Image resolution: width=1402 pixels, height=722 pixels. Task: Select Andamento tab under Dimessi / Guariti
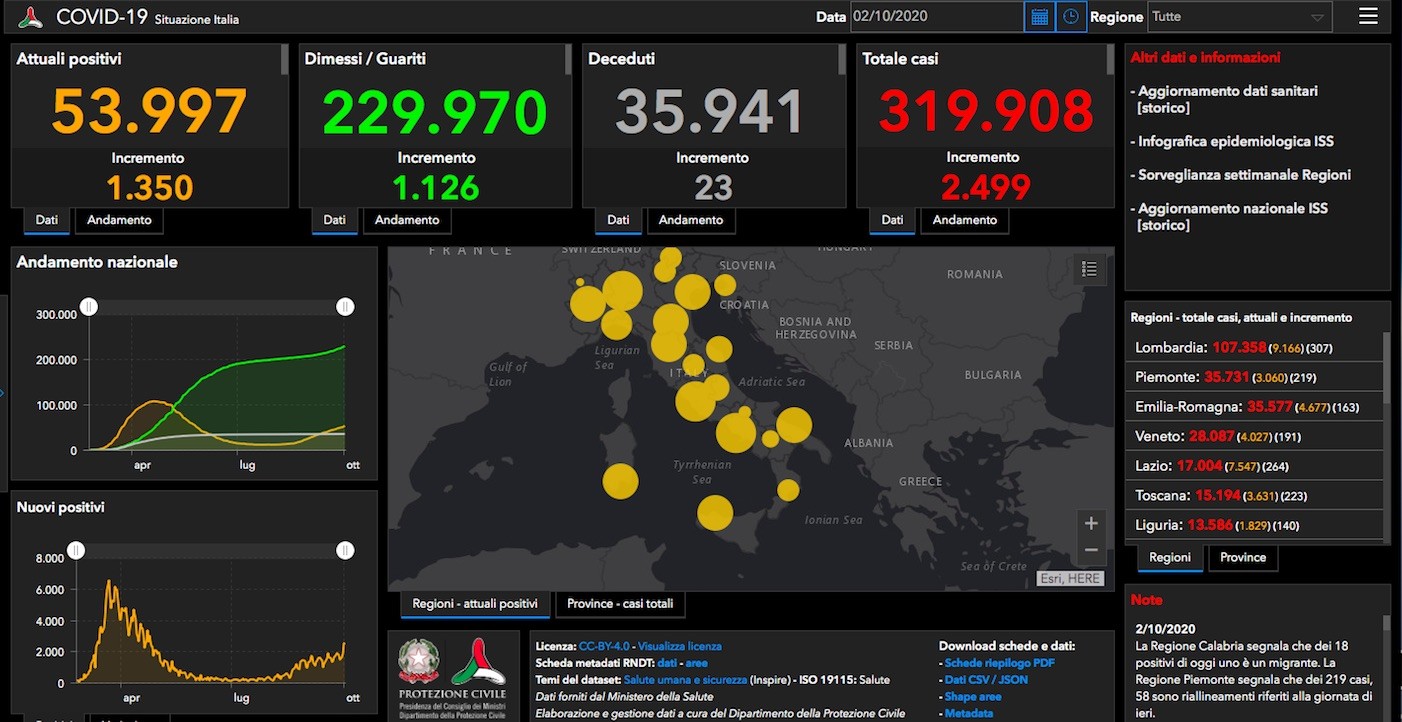407,220
